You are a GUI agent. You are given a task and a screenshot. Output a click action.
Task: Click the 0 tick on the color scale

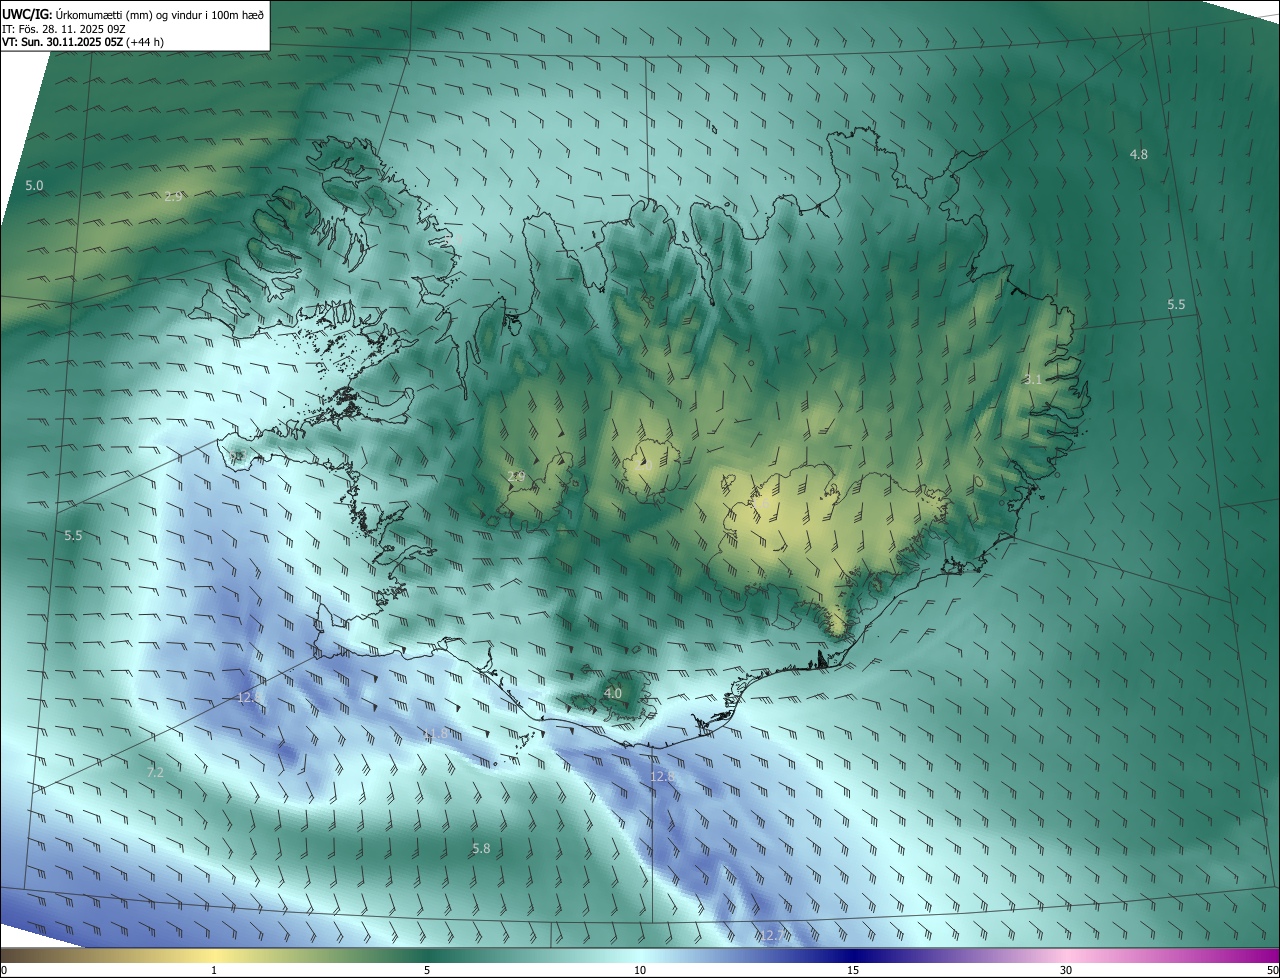coord(4,971)
